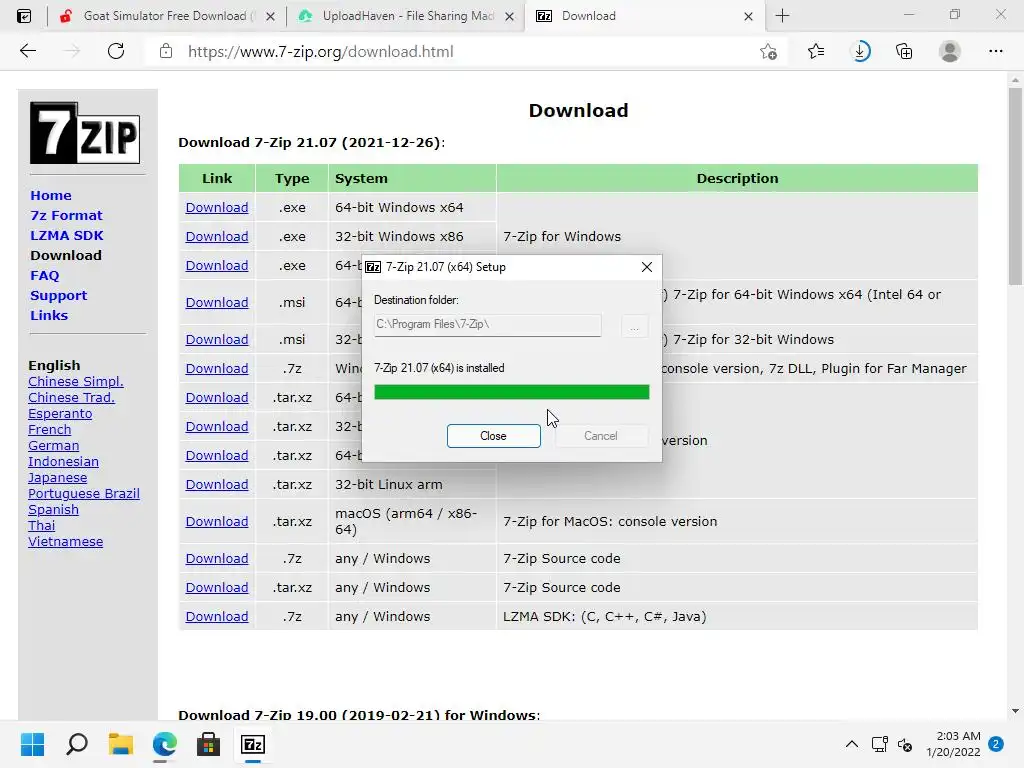The height and width of the screenshot is (768, 1024).
Task: Download the 64-bit Windows x64 exe
Action: 217,208
